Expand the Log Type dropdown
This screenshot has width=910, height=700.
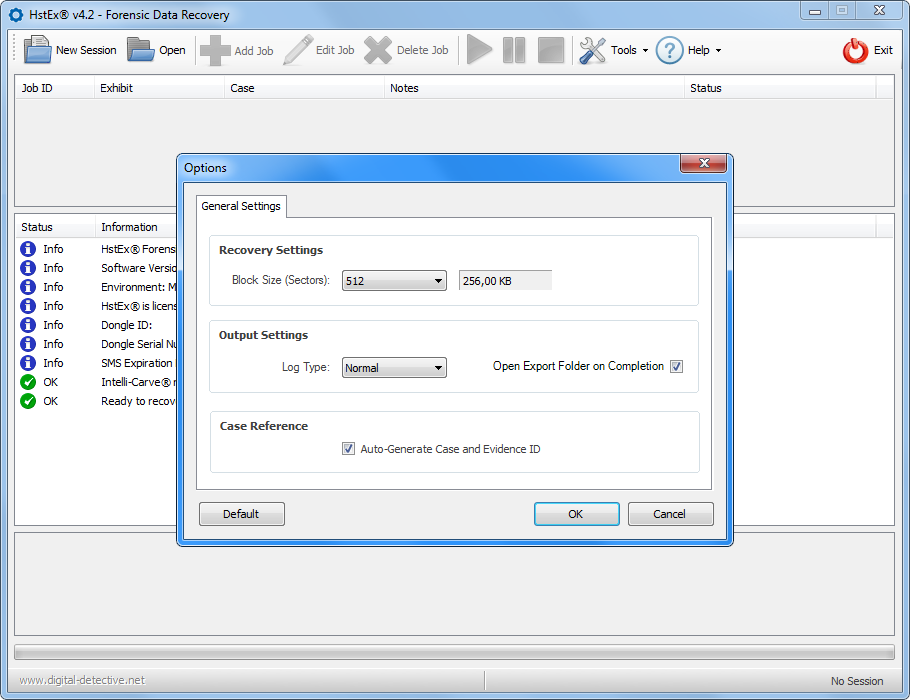pyautogui.click(x=394, y=368)
